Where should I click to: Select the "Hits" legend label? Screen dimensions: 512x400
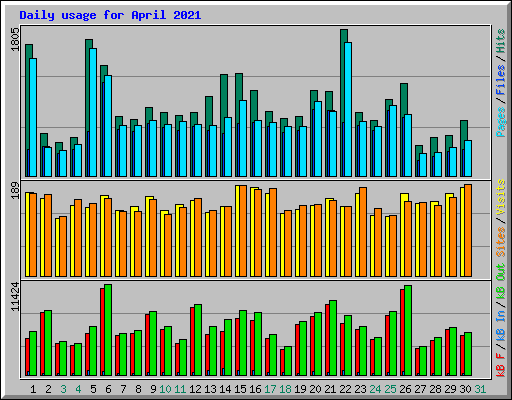(x=501, y=41)
